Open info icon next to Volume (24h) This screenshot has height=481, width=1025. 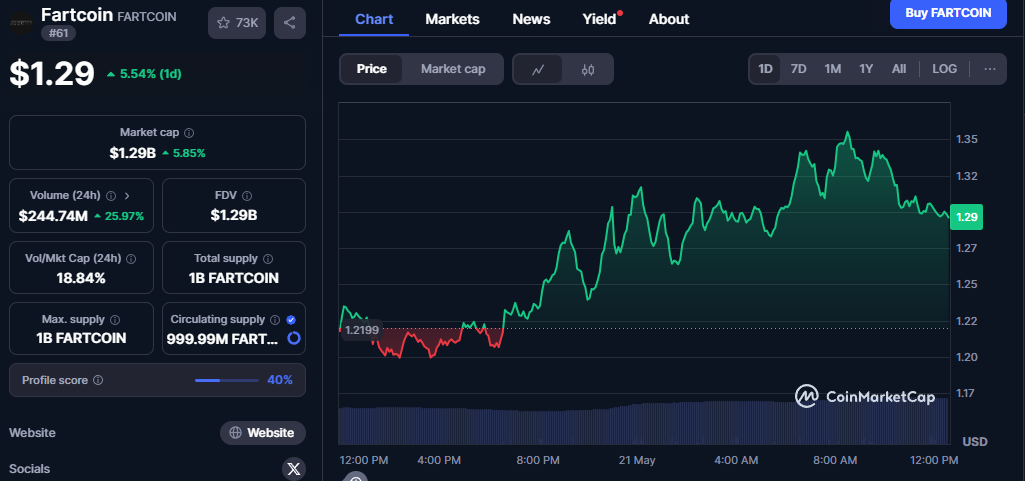(x=111, y=195)
